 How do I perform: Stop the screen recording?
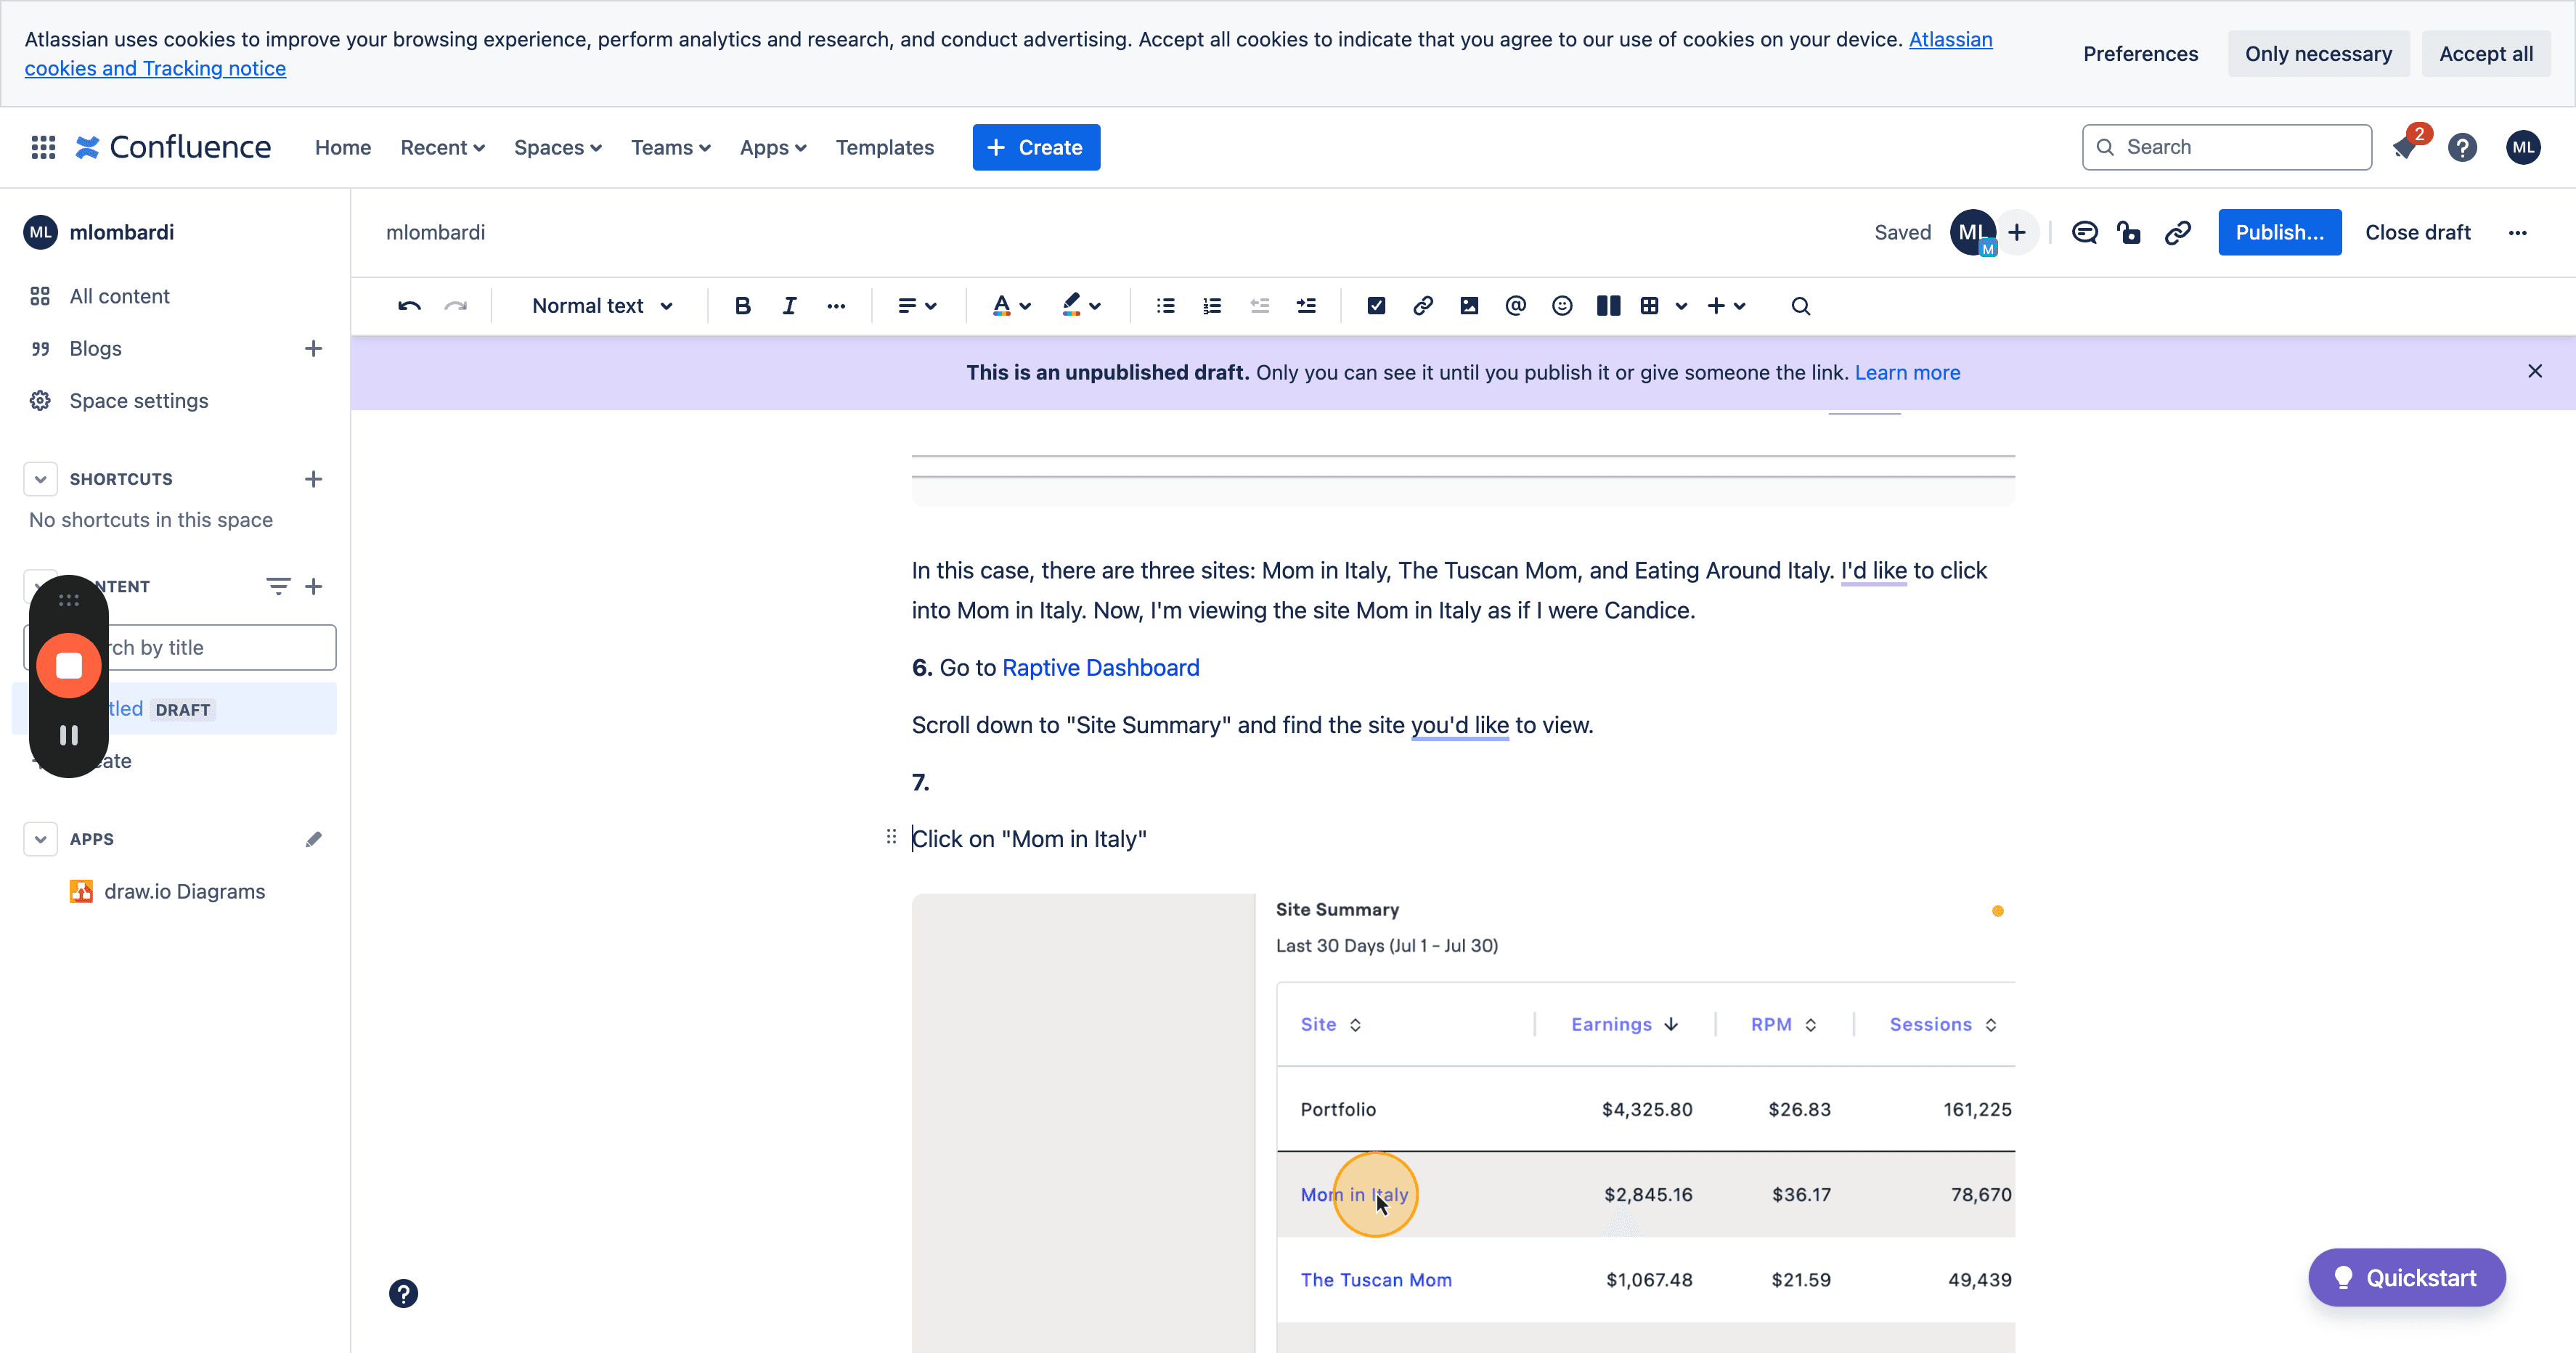click(69, 666)
